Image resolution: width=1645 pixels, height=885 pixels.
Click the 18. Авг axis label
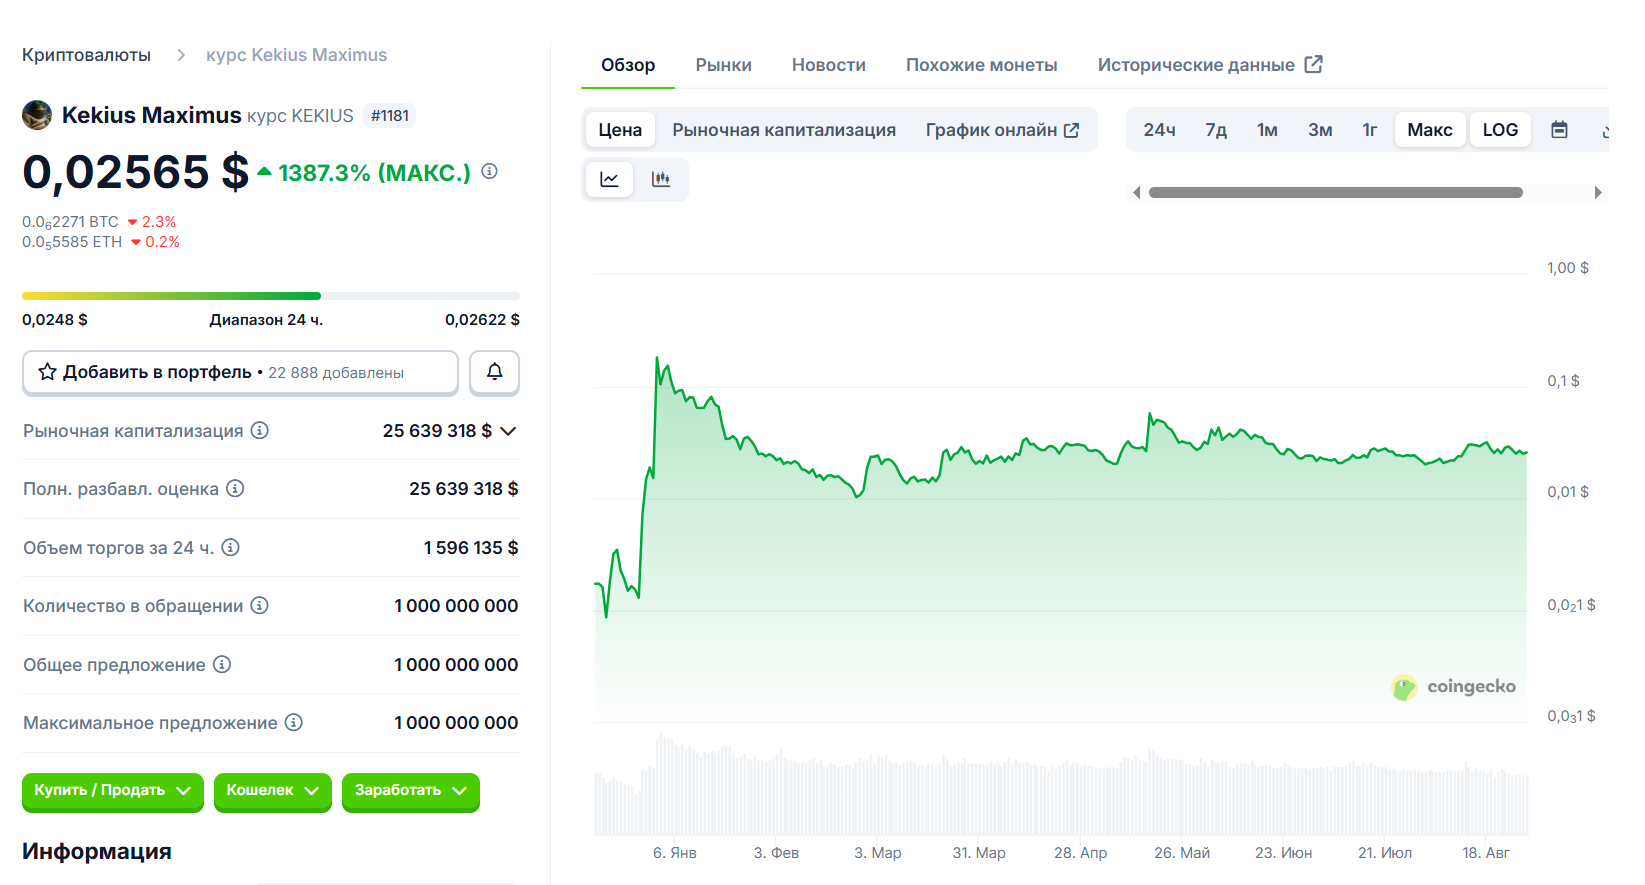tap(1486, 853)
